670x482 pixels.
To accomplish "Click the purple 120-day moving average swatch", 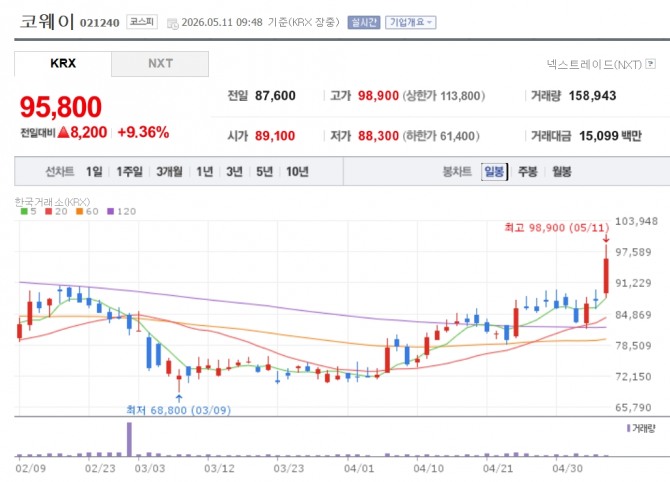I will tap(110, 211).
